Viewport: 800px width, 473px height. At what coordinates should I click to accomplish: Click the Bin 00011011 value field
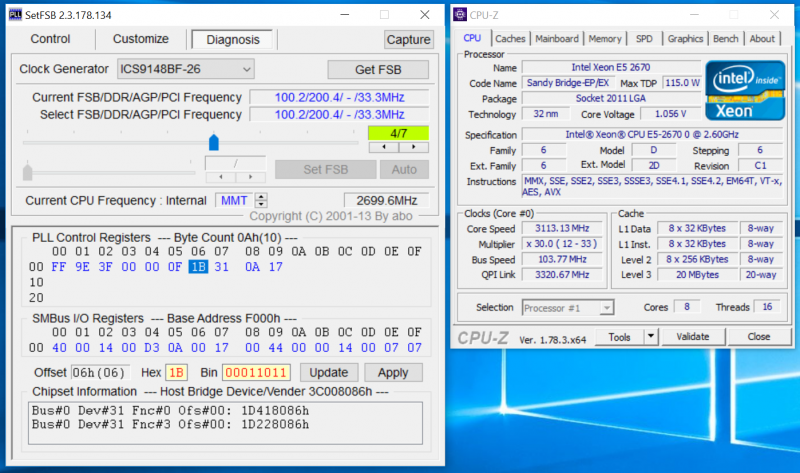coord(256,372)
